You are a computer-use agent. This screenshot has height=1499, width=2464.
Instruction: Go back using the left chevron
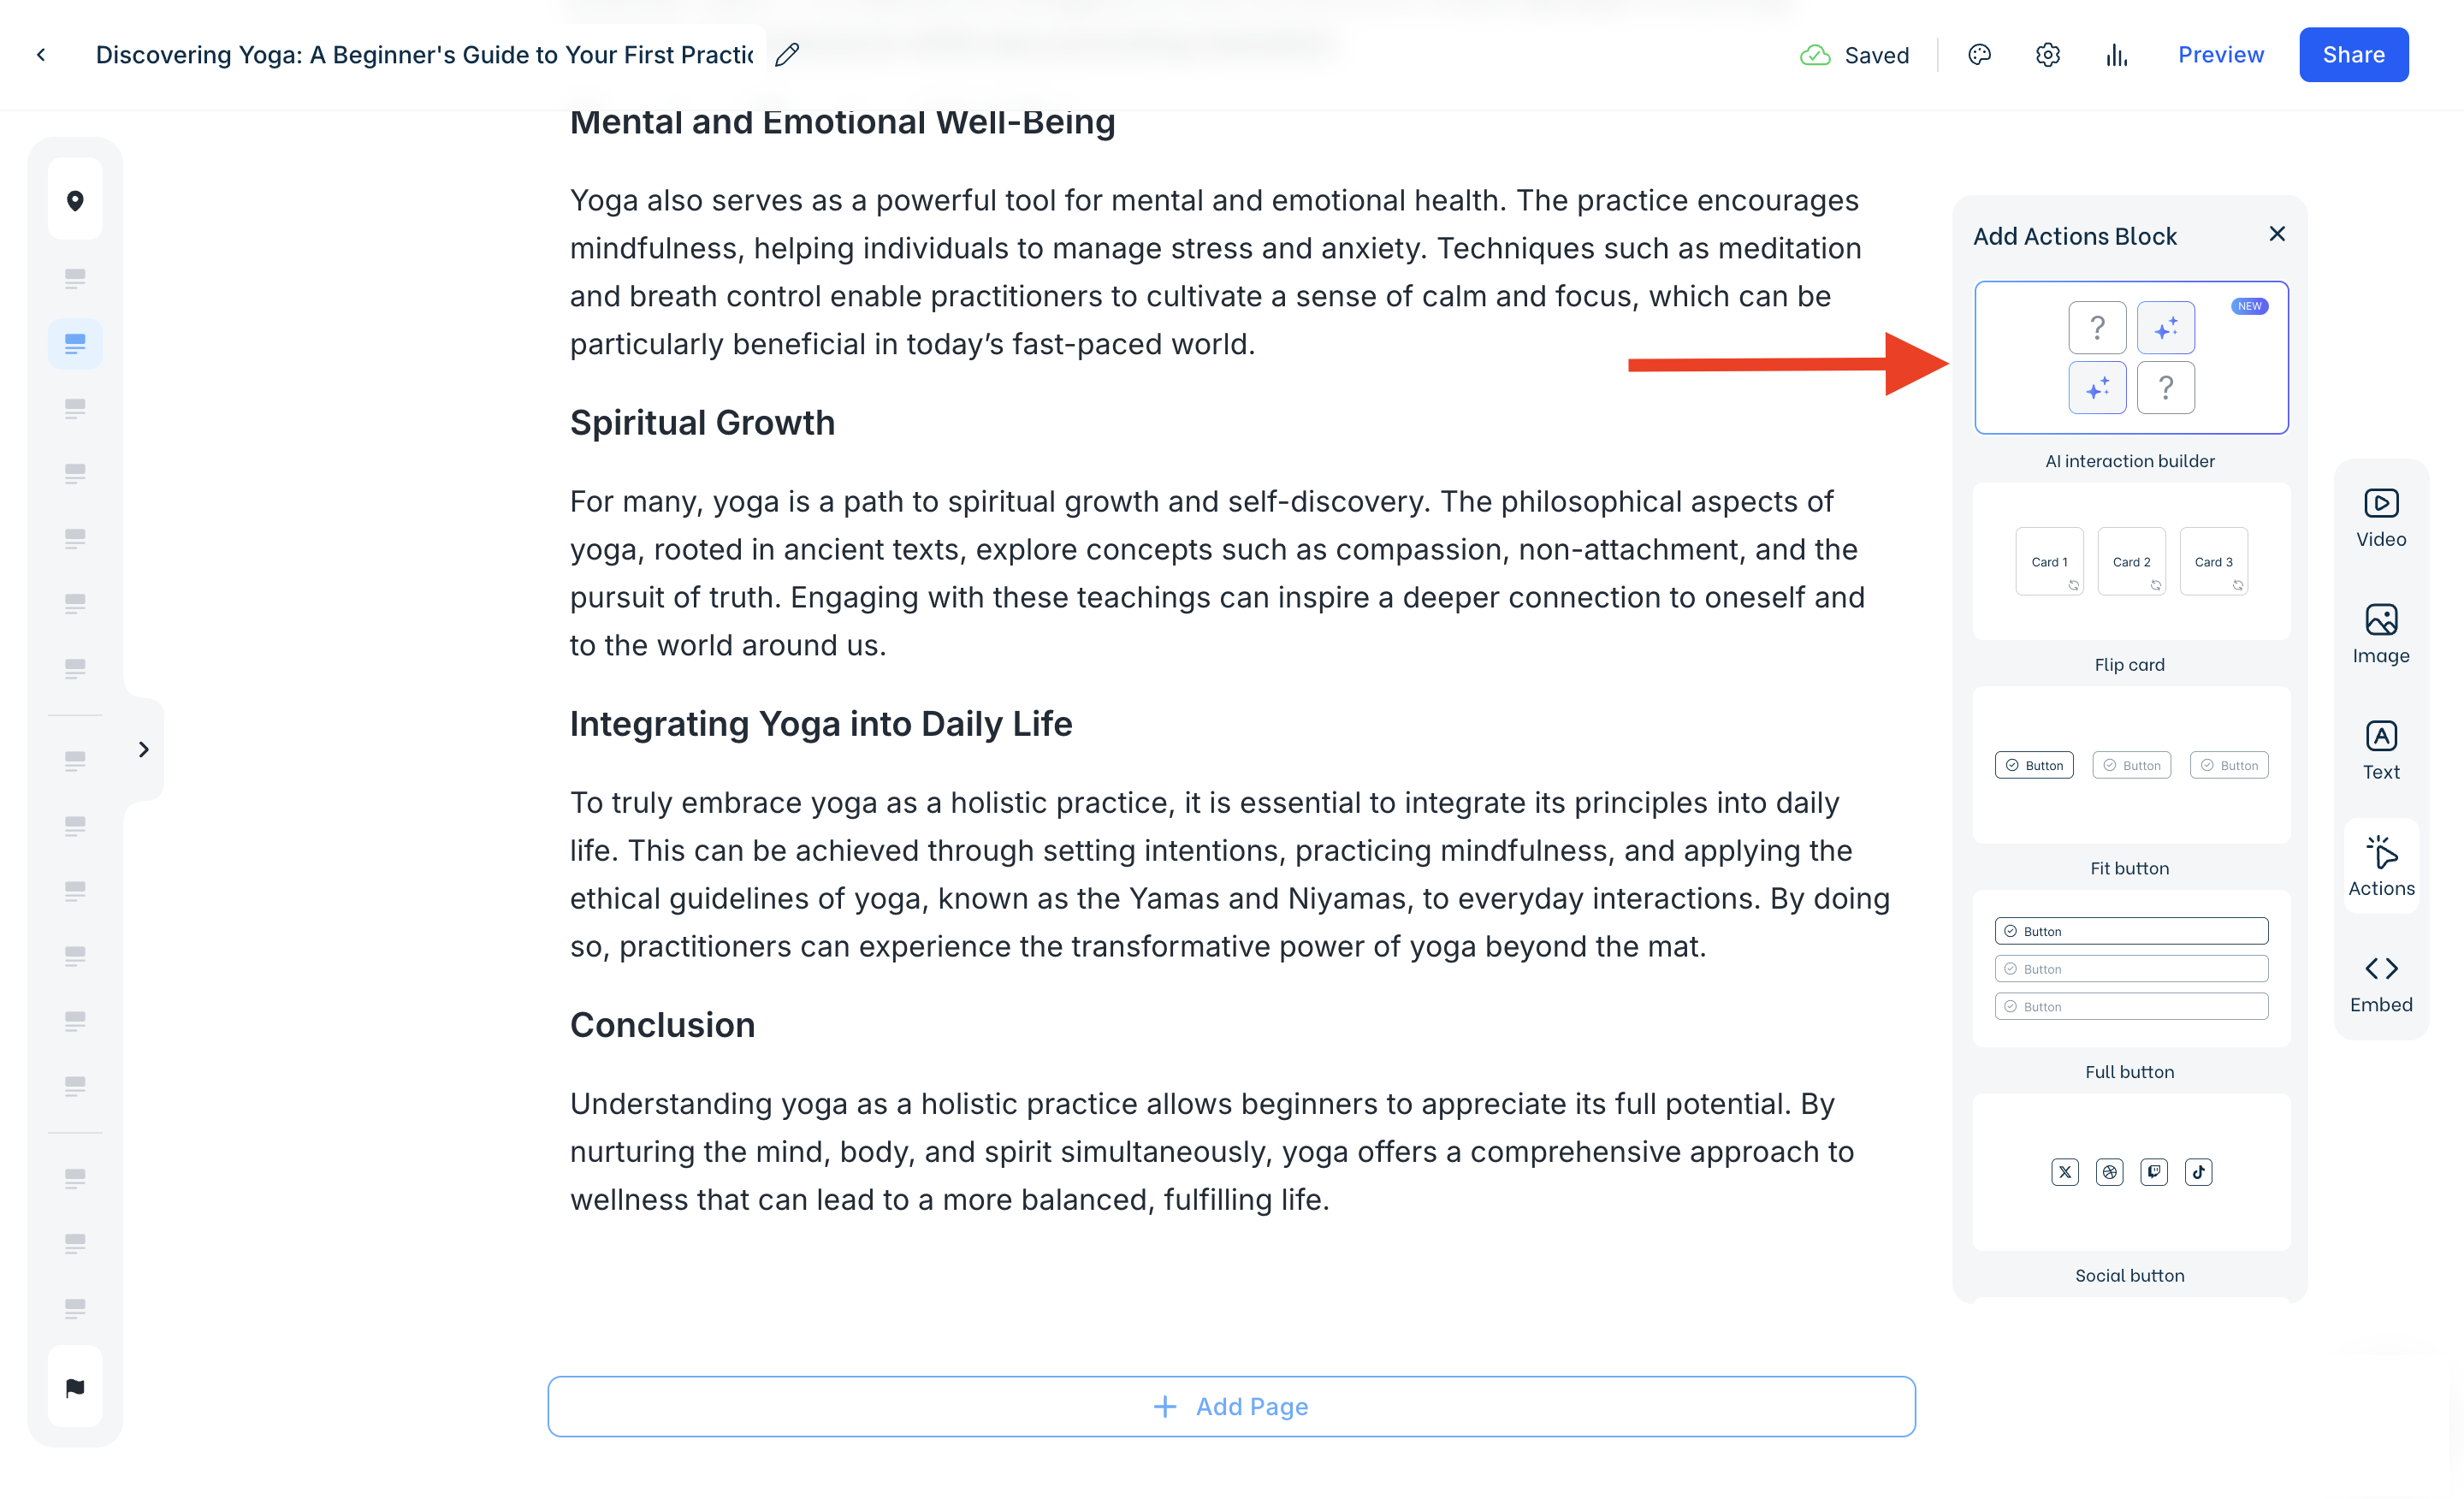41,55
